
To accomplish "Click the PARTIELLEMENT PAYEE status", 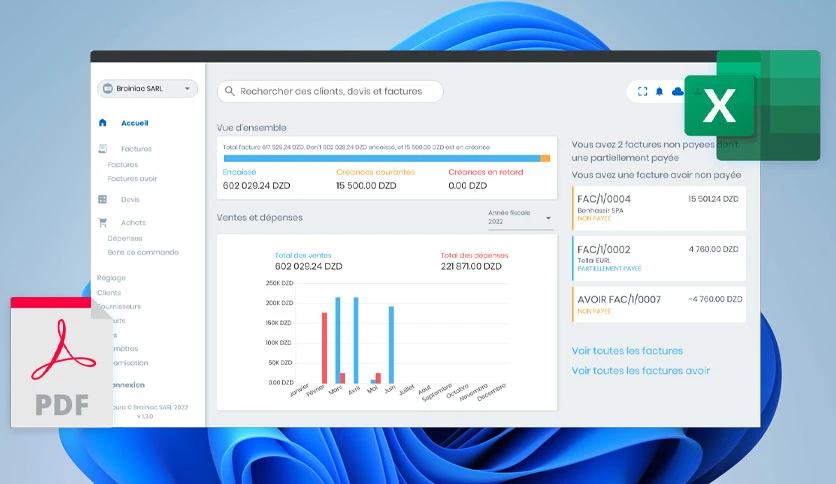I will pos(609,269).
